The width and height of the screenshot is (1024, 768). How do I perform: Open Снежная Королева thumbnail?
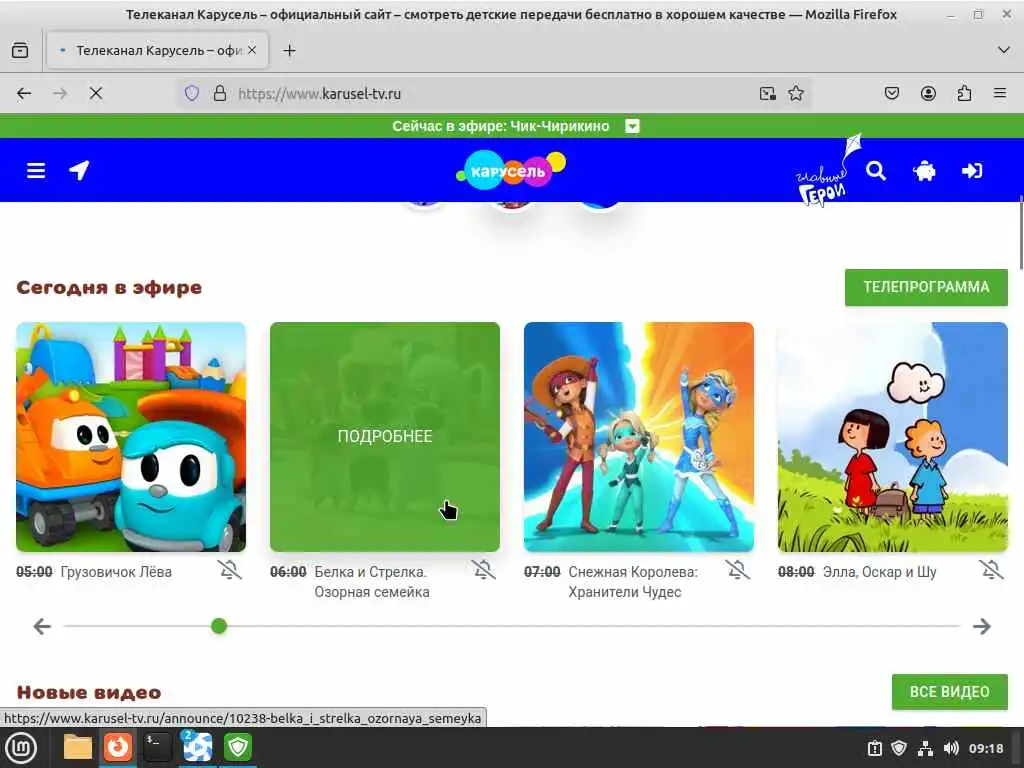coord(639,437)
